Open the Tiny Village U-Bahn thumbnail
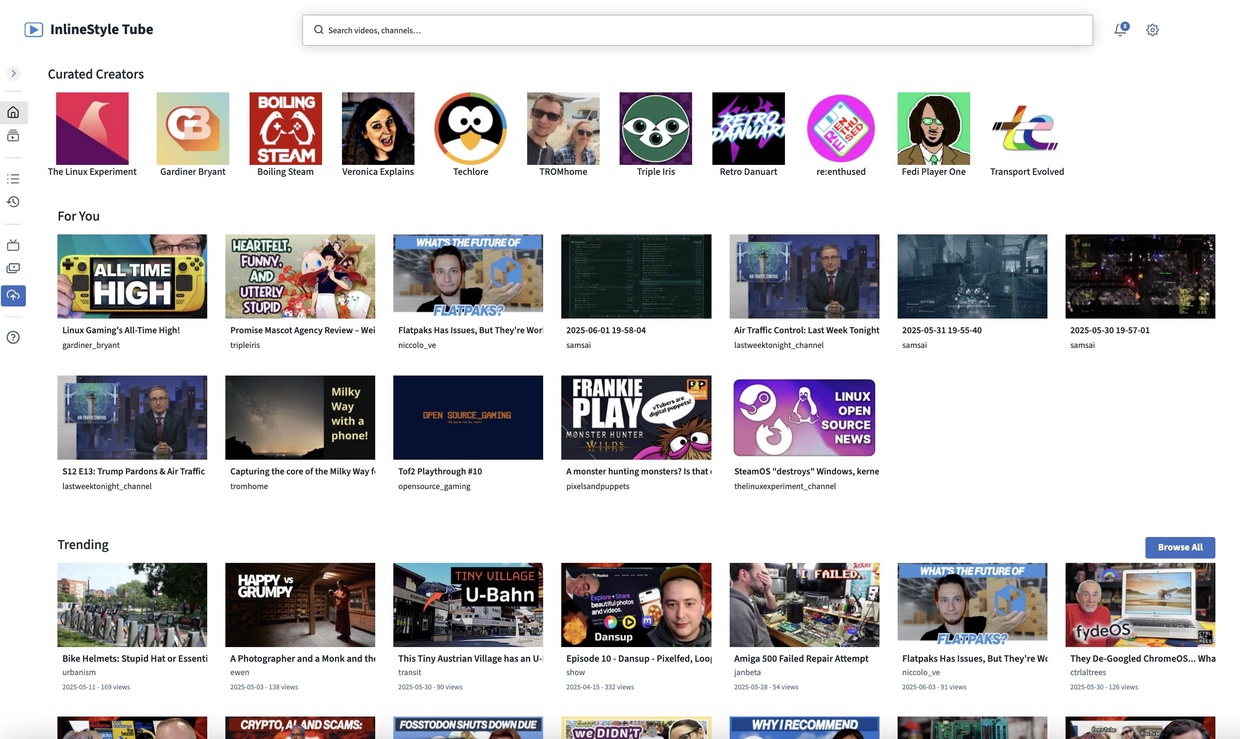Viewport: 1240px width, 739px height. (468, 605)
